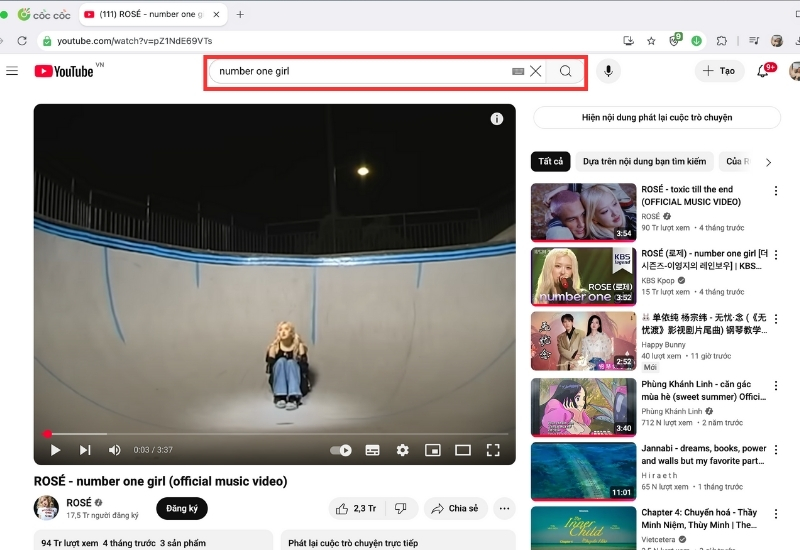Toggle subtitles/closed captions

coord(372,450)
